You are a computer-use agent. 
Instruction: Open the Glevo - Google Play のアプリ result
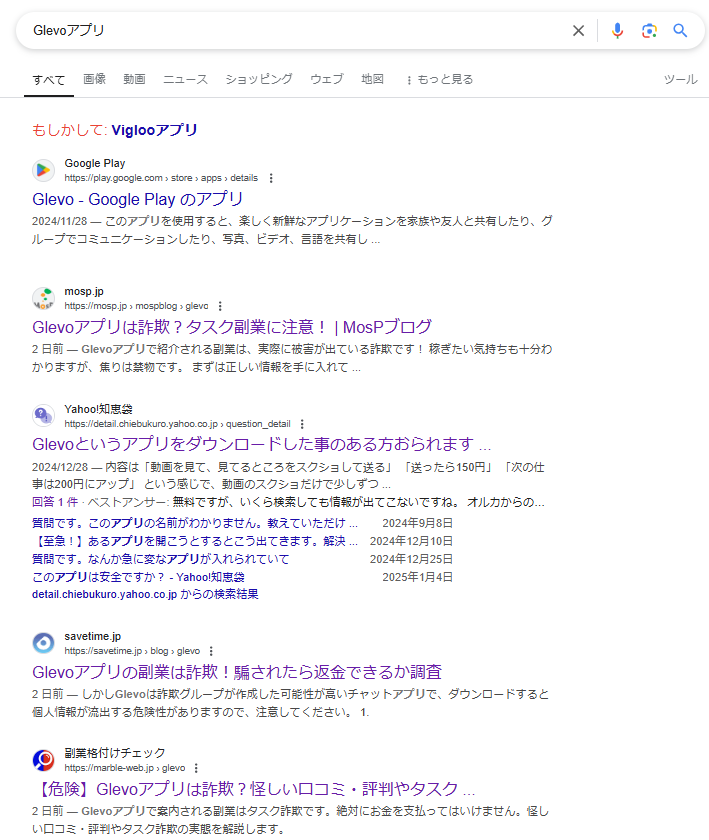click(138, 199)
